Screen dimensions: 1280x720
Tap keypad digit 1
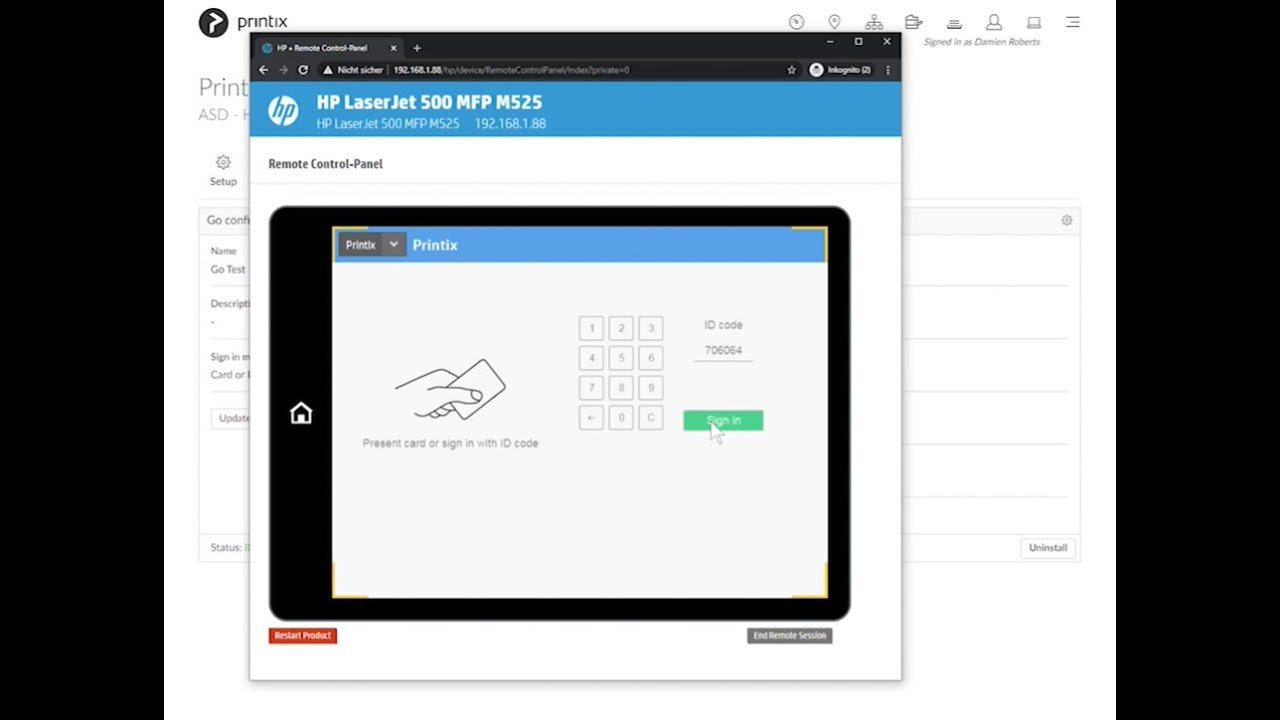tap(591, 328)
